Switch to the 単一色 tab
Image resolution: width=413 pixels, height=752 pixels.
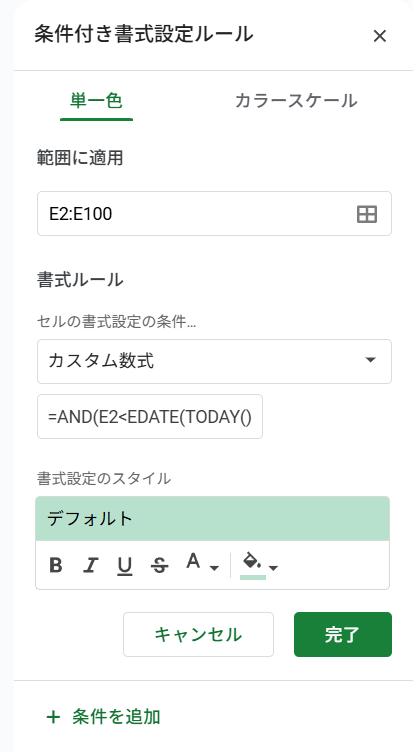[96, 101]
